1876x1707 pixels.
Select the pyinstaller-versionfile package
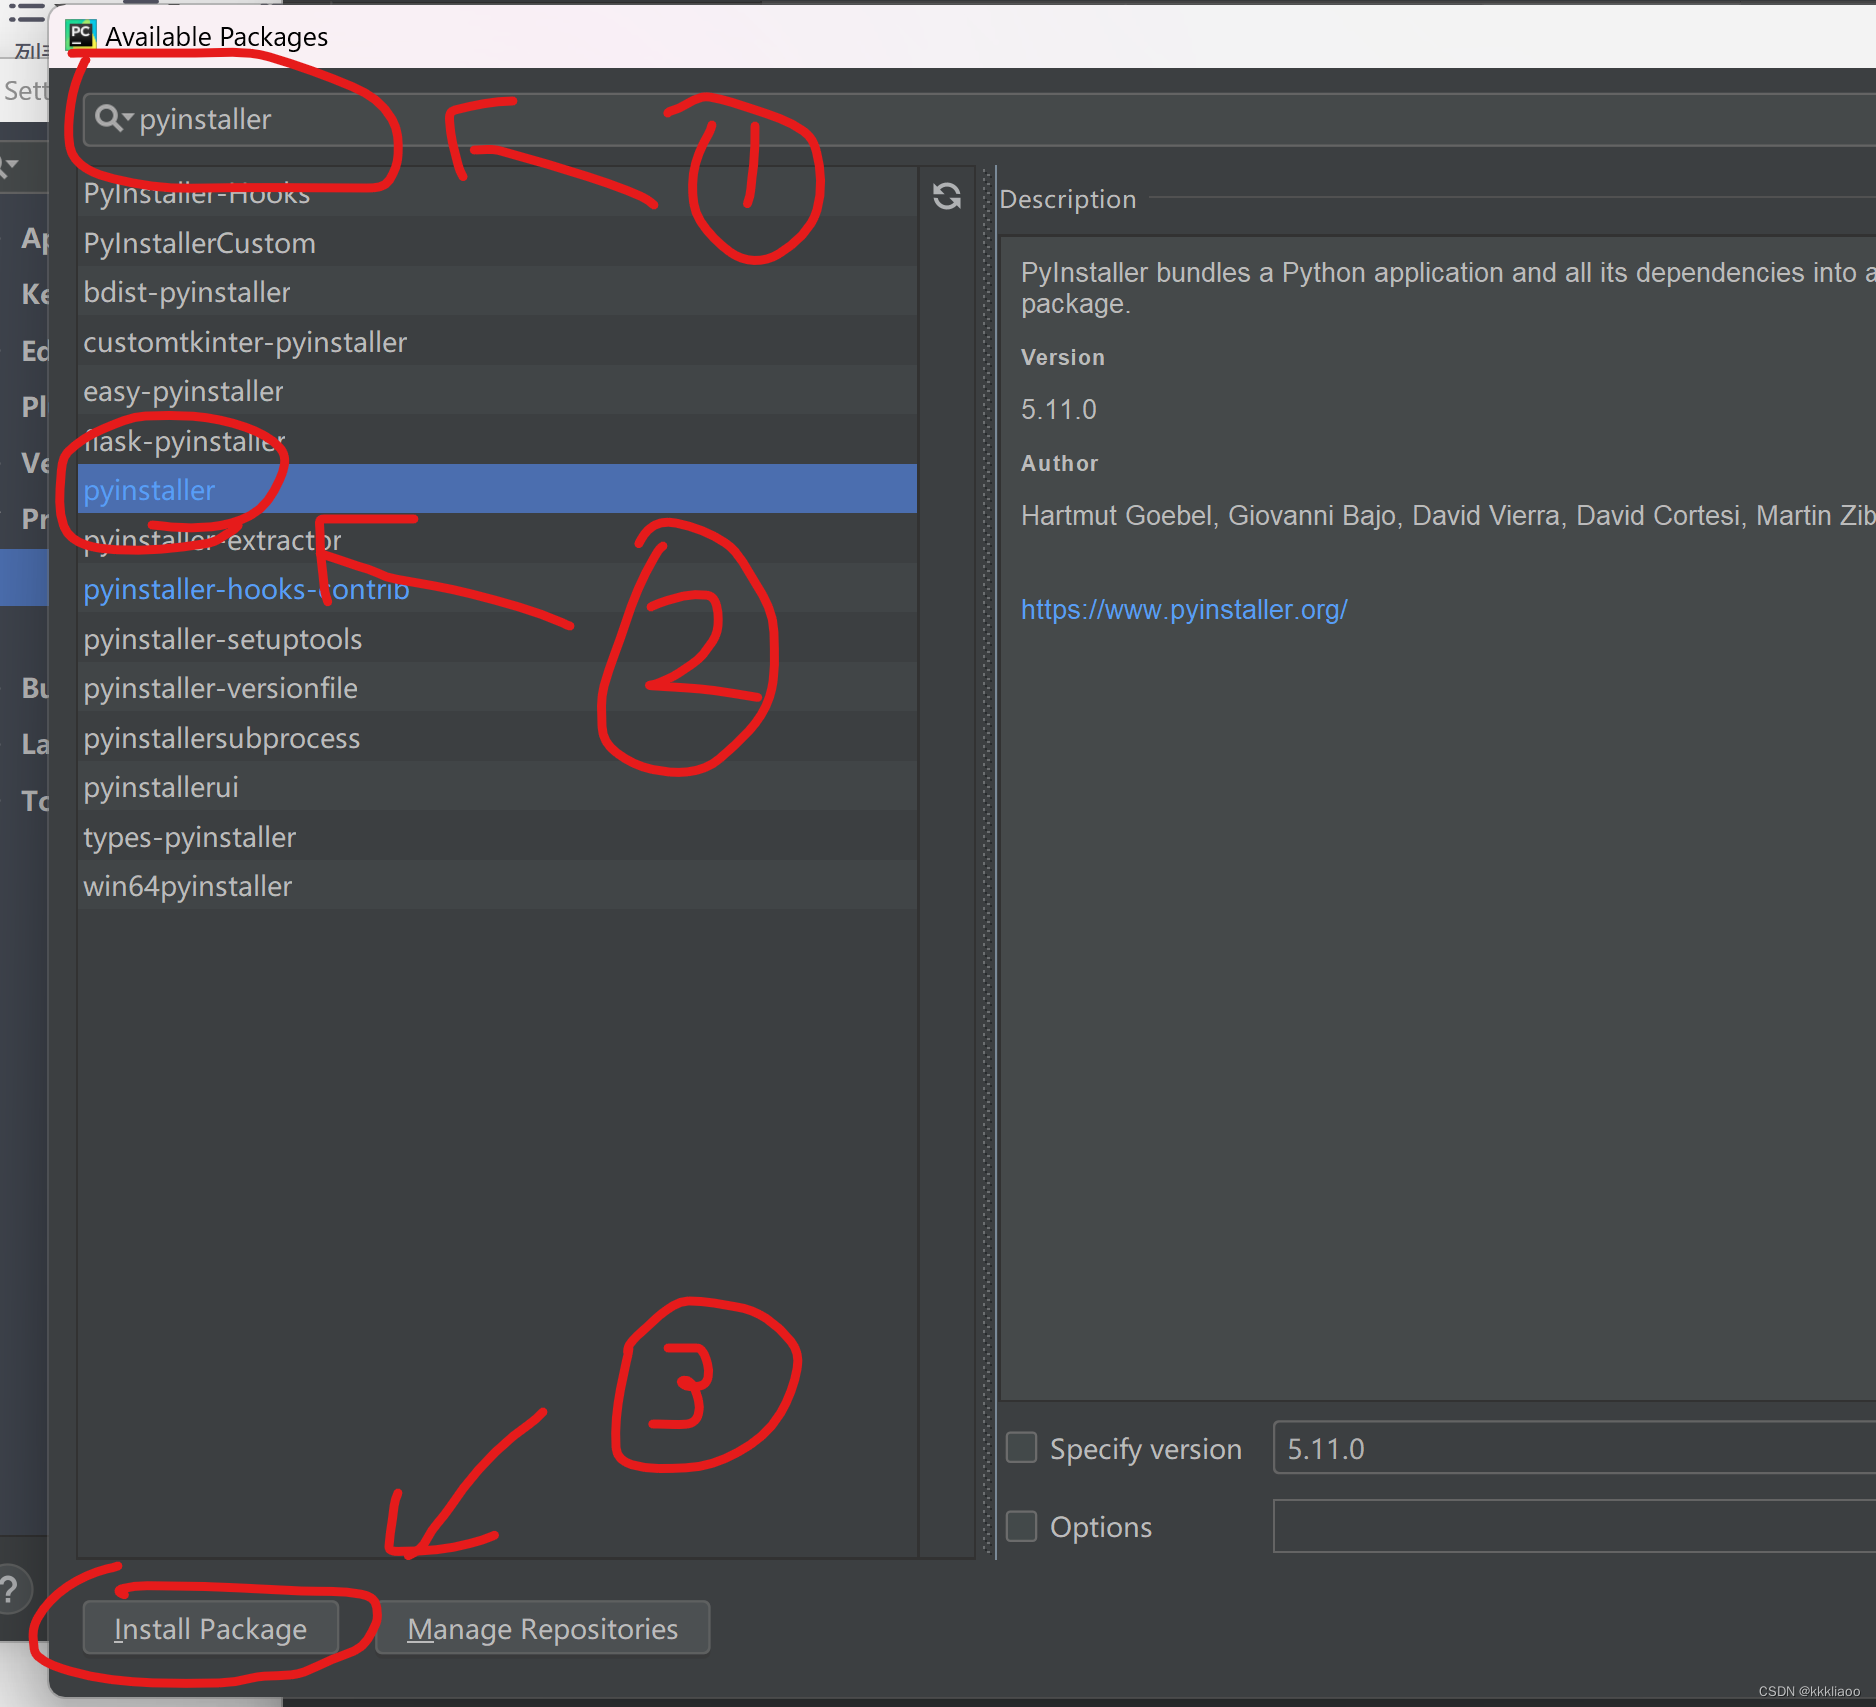(497, 688)
